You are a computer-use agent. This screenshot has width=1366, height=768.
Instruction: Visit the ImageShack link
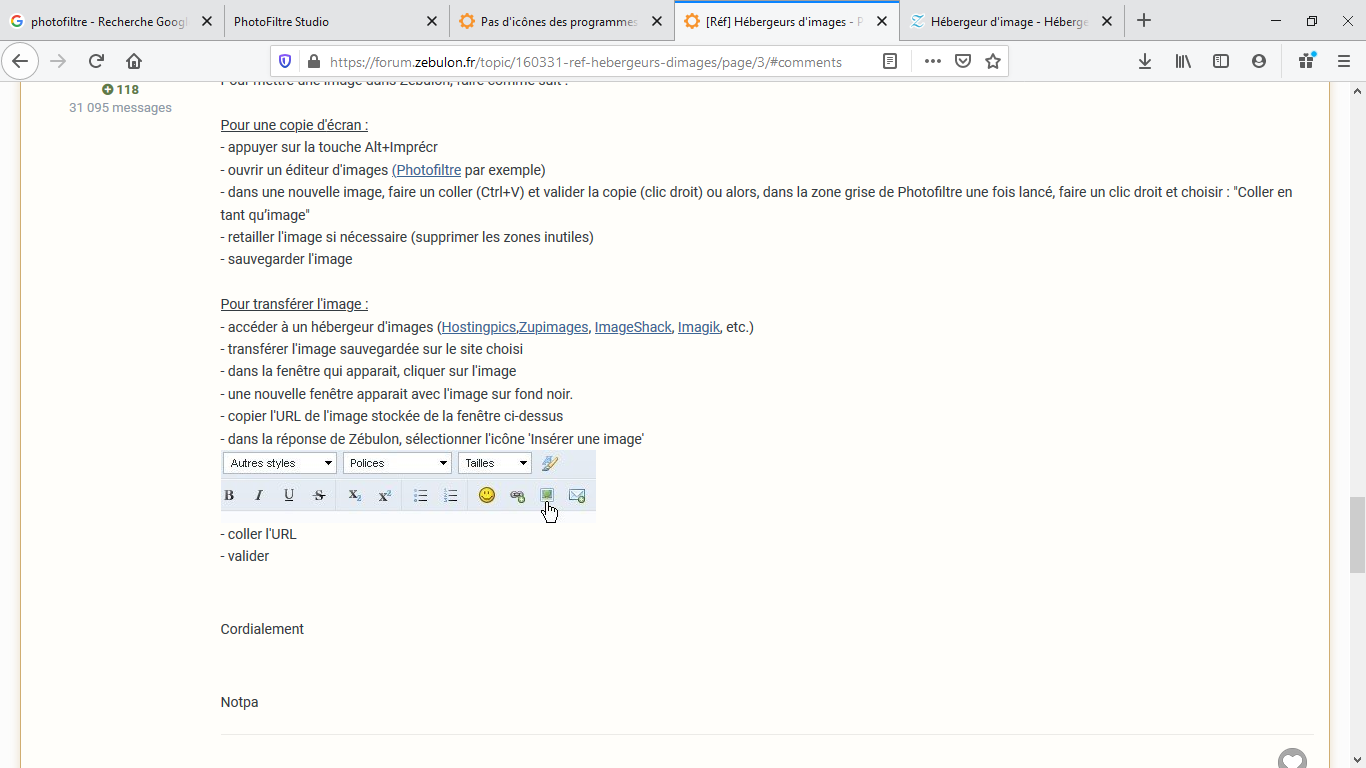point(633,327)
